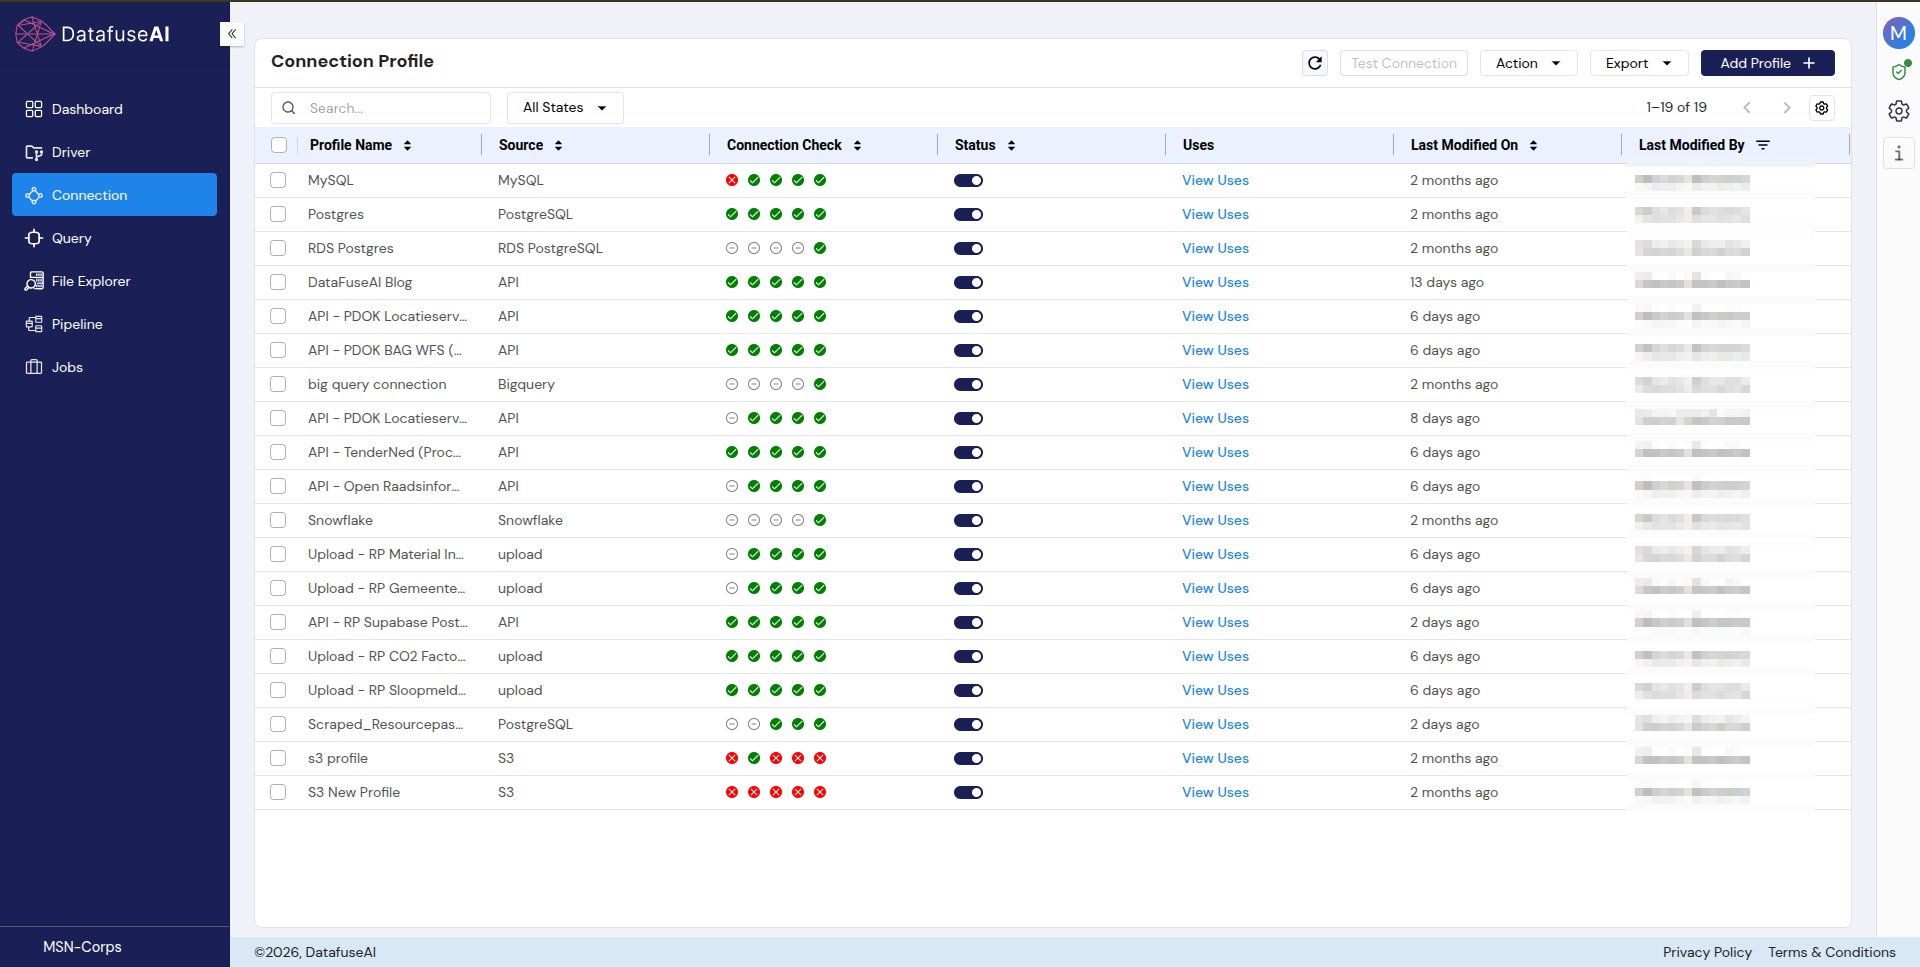Click the Add Profile button
Viewport: 1920px width, 967px height.
1767,63
